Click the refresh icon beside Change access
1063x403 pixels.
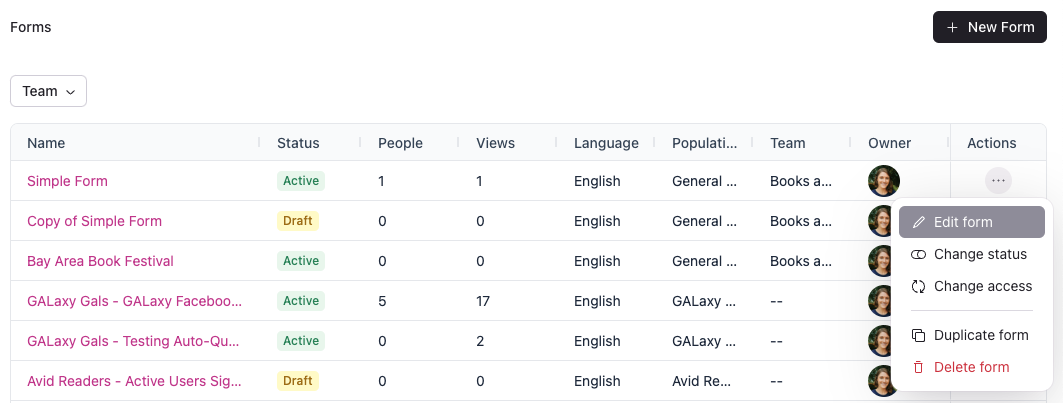pyautogui.click(x=918, y=287)
